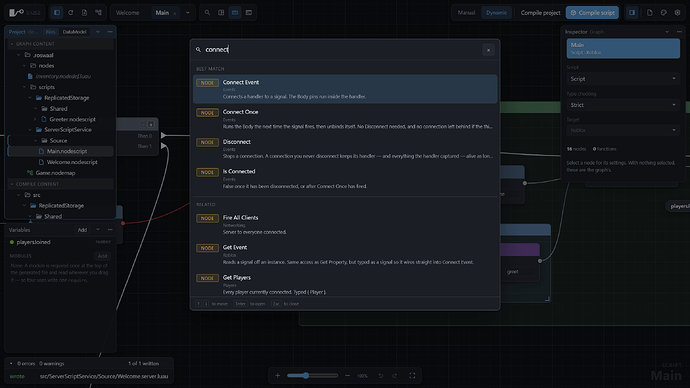Open Project panel more options menu
Screen dimensions: 690x388
[x=110, y=32]
